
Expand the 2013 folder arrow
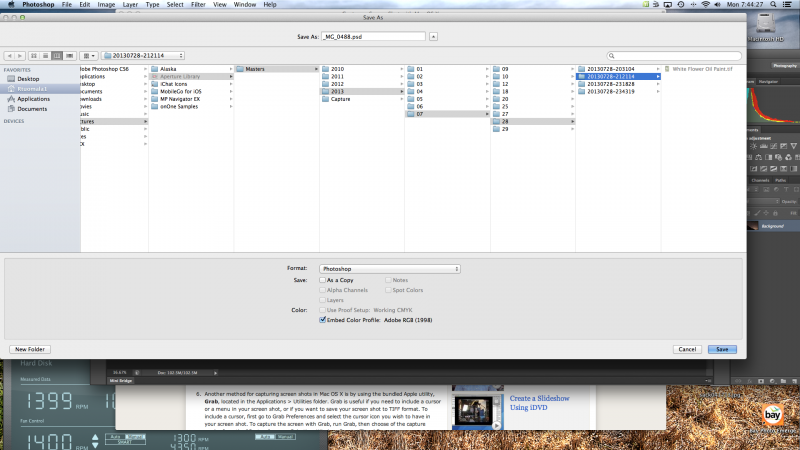pos(402,91)
